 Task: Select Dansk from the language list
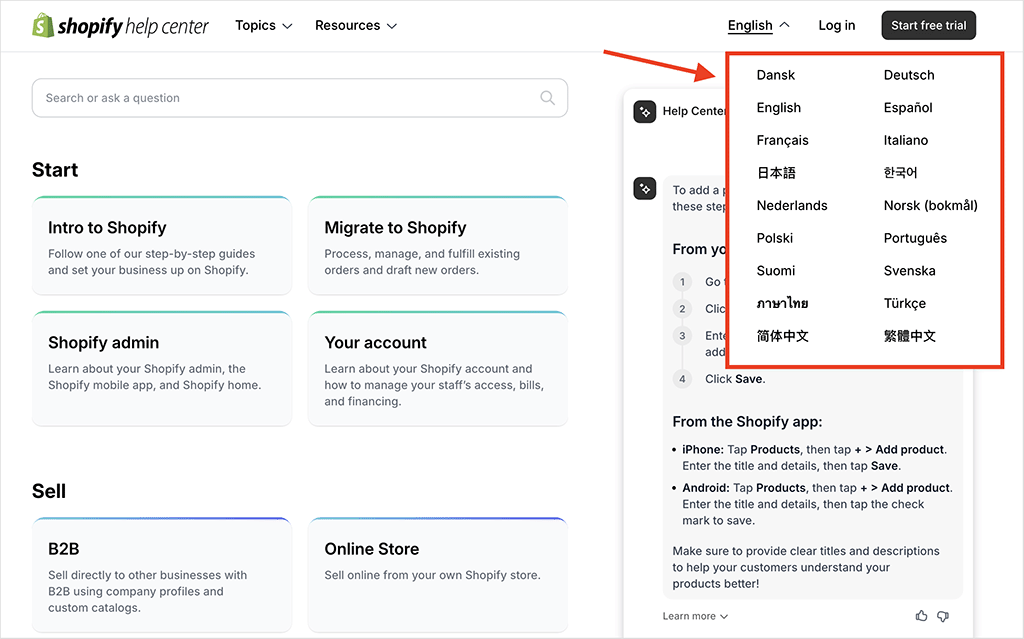[775, 75]
